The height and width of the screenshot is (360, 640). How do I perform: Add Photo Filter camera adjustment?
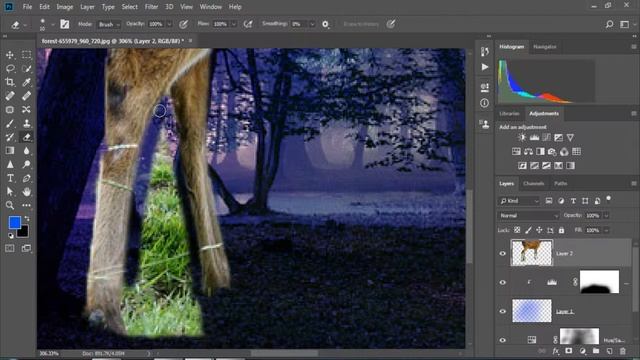(552, 152)
